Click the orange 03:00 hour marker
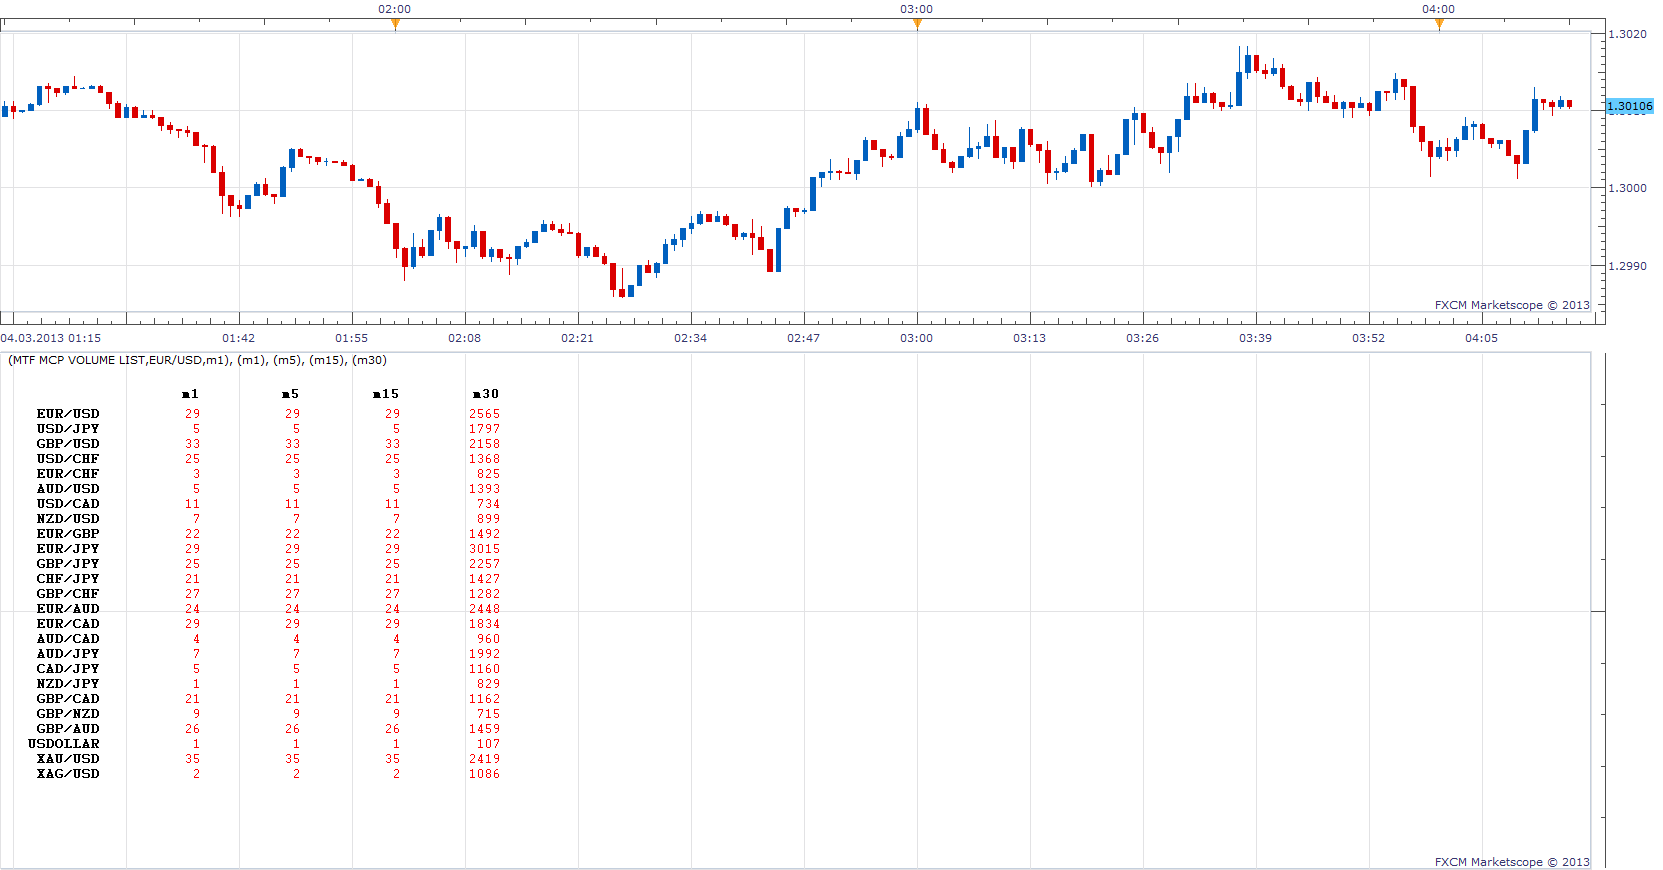Image resolution: width=1663 pixels, height=870 pixels. click(x=917, y=24)
